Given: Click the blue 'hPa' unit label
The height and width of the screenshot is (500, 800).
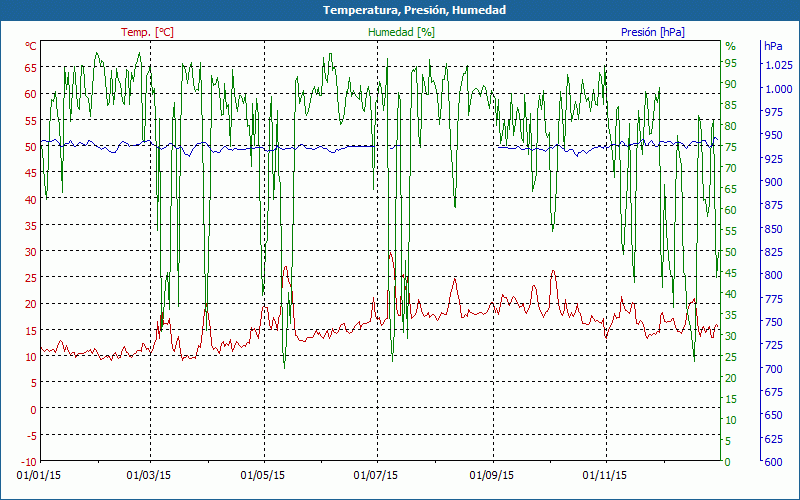Looking at the screenshot, I should click(x=773, y=46).
